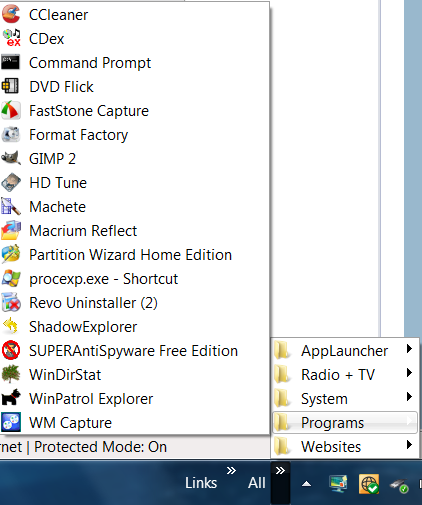Select WinDirStat text label

click(65, 375)
